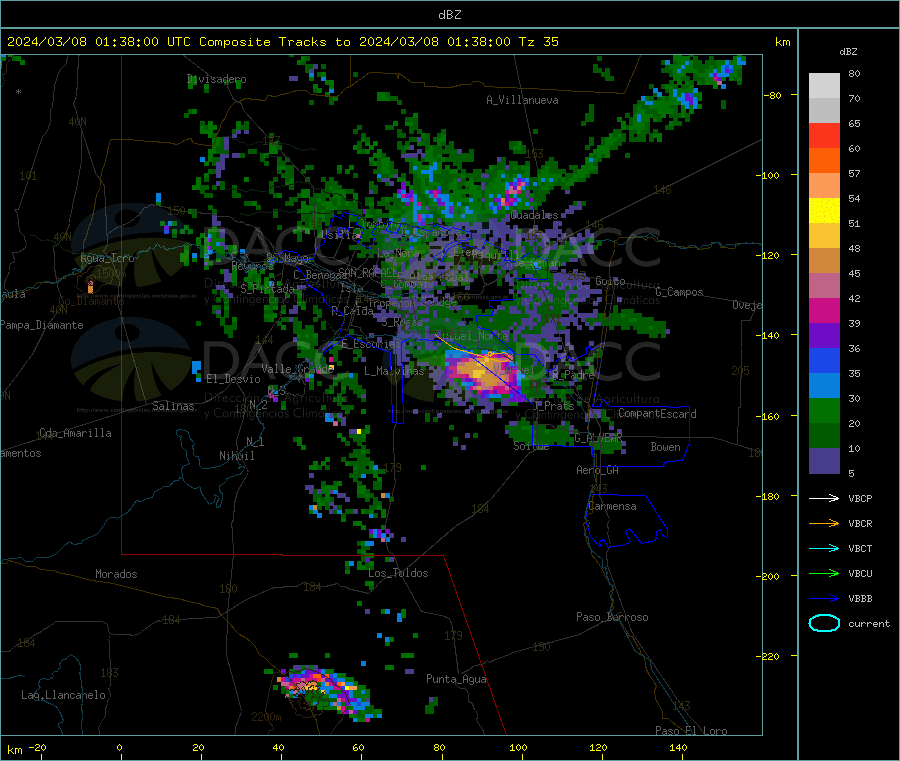The width and height of the screenshot is (900, 761).
Task: Click the 'Tz 35' threshold text
Action: coord(538,42)
